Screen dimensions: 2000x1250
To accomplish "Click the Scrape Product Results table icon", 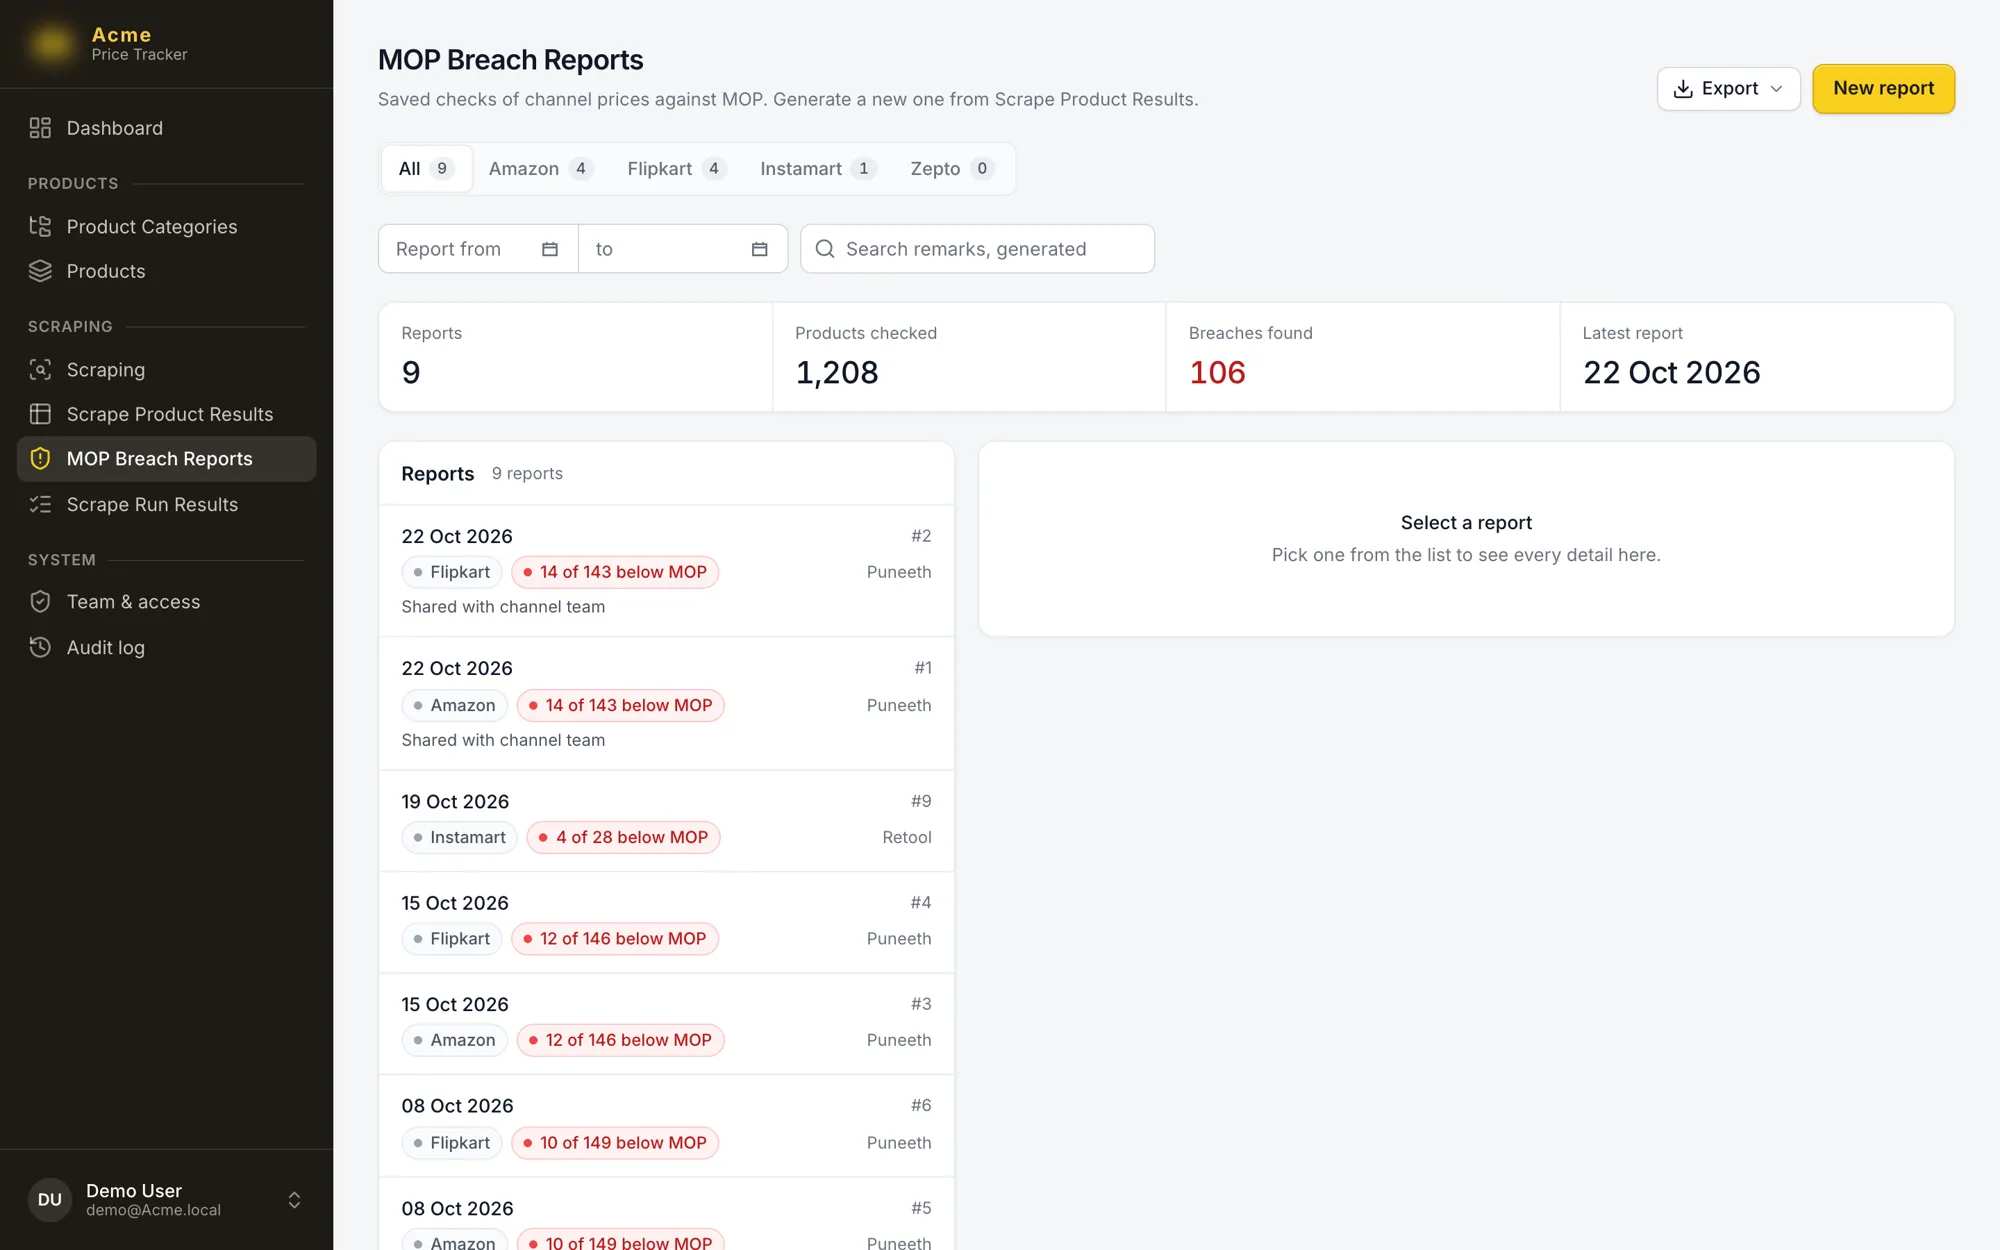I will pos(40,414).
